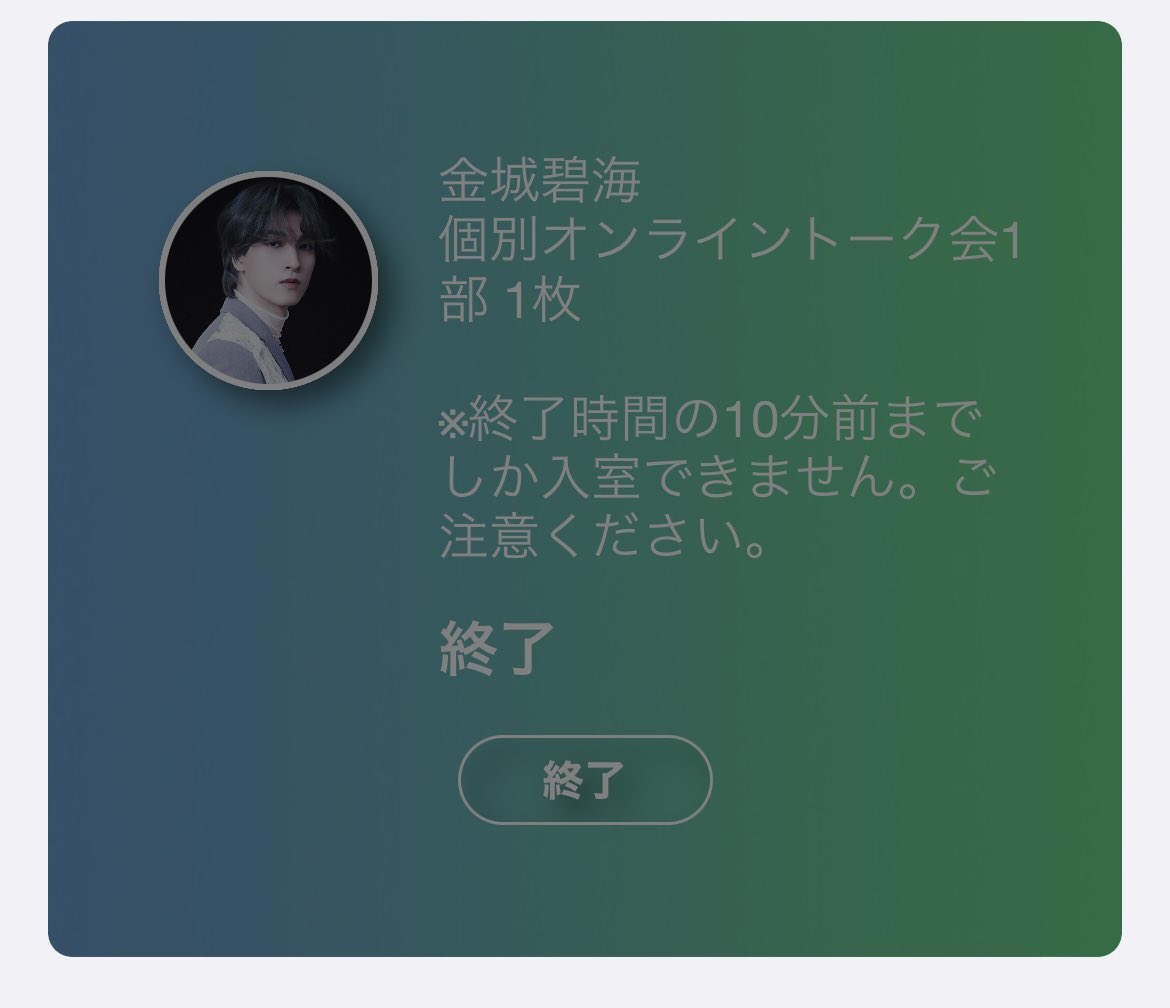The width and height of the screenshot is (1170, 1008).
Task: Click the gray ring bordering the avatar
Action: coord(162,280)
